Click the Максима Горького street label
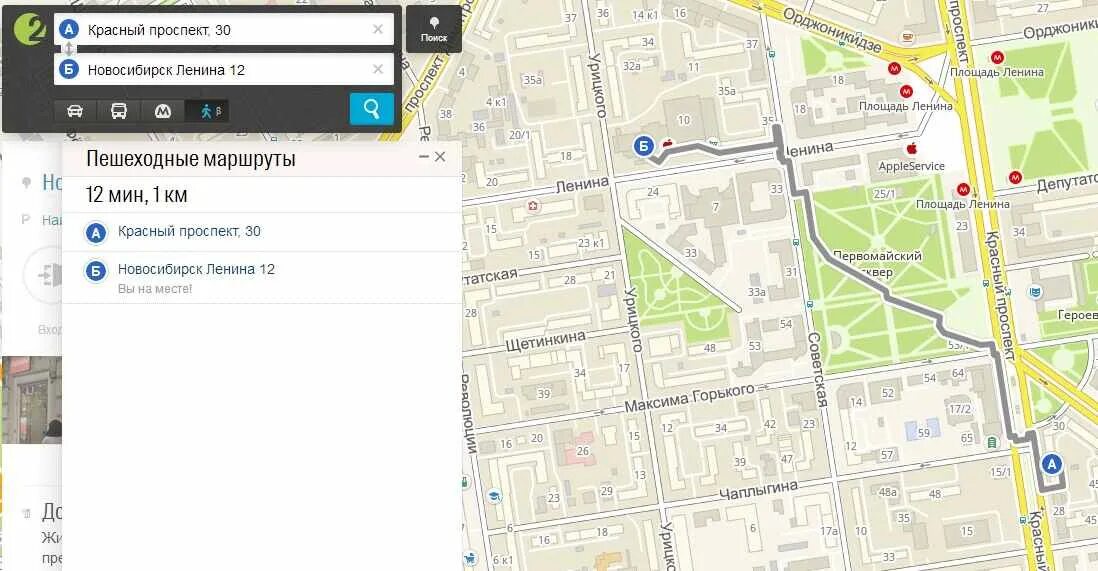This screenshot has height=571, width=1098. 689,397
